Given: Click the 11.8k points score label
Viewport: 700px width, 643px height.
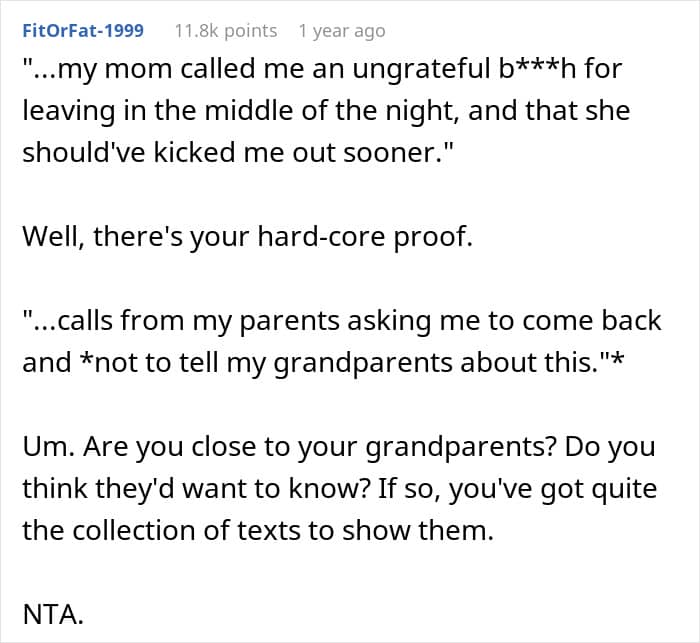Looking at the screenshot, I should [x=226, y=31].
